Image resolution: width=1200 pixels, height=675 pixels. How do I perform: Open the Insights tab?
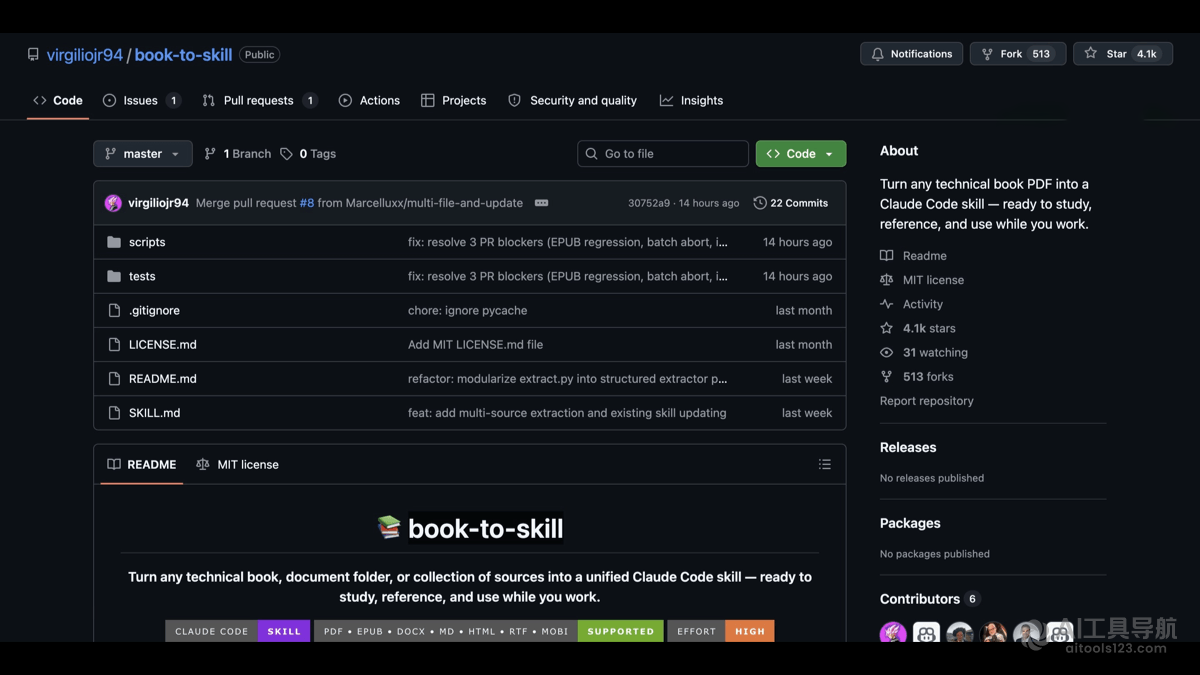[691, 100]
